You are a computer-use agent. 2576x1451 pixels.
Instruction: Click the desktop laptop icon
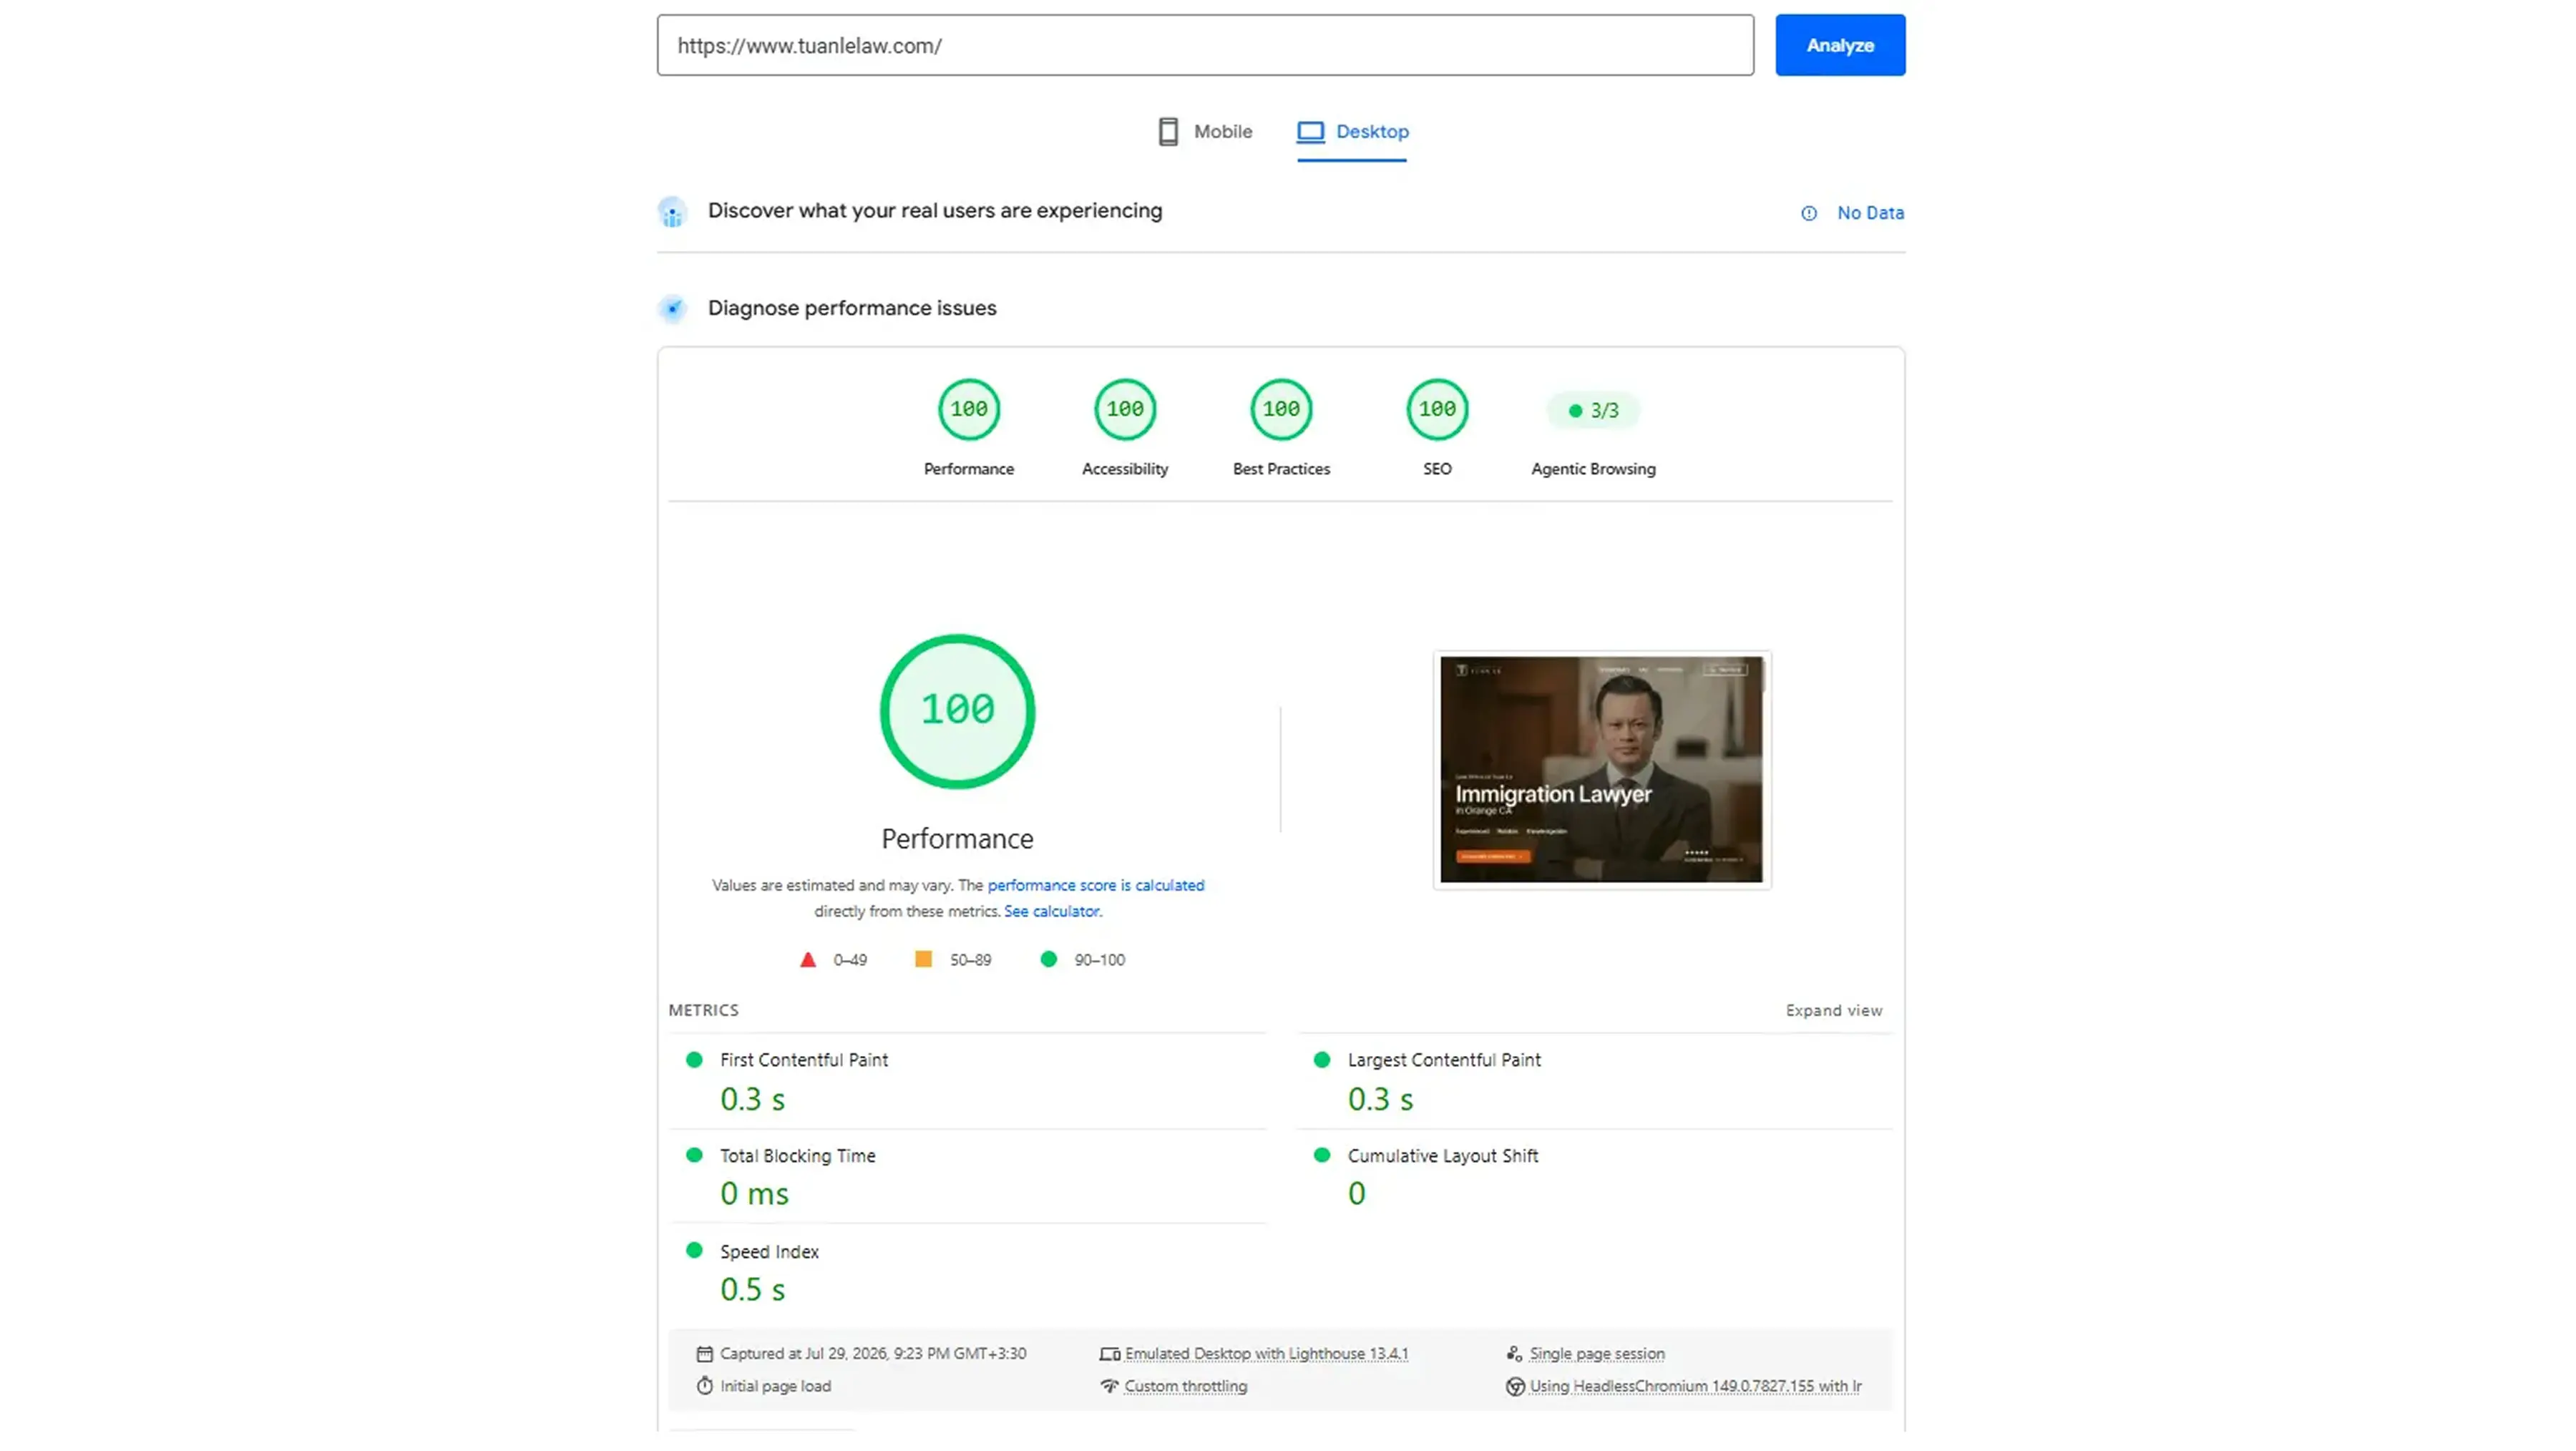point(1310,131)
